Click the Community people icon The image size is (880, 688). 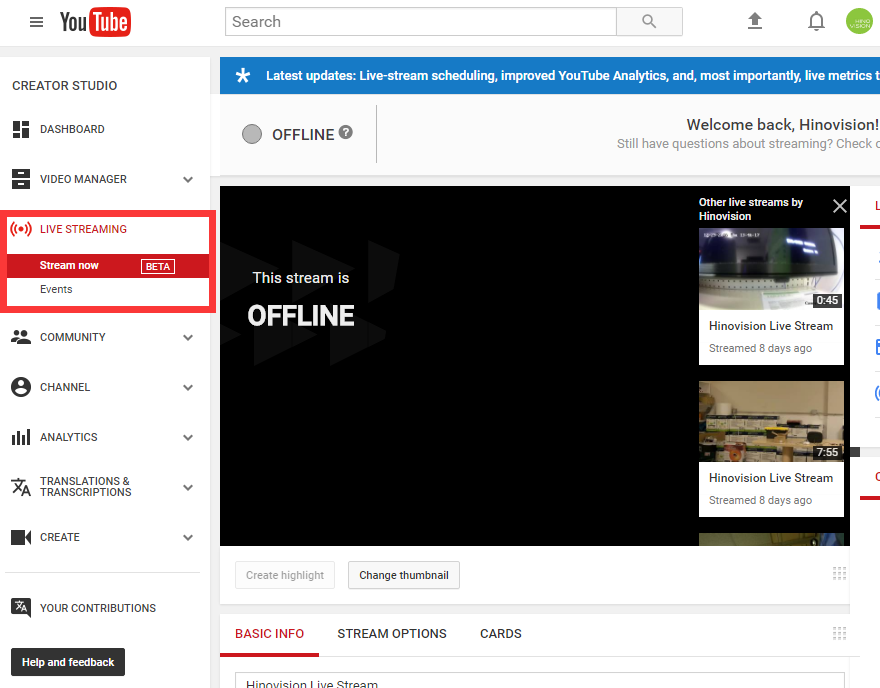21,337
